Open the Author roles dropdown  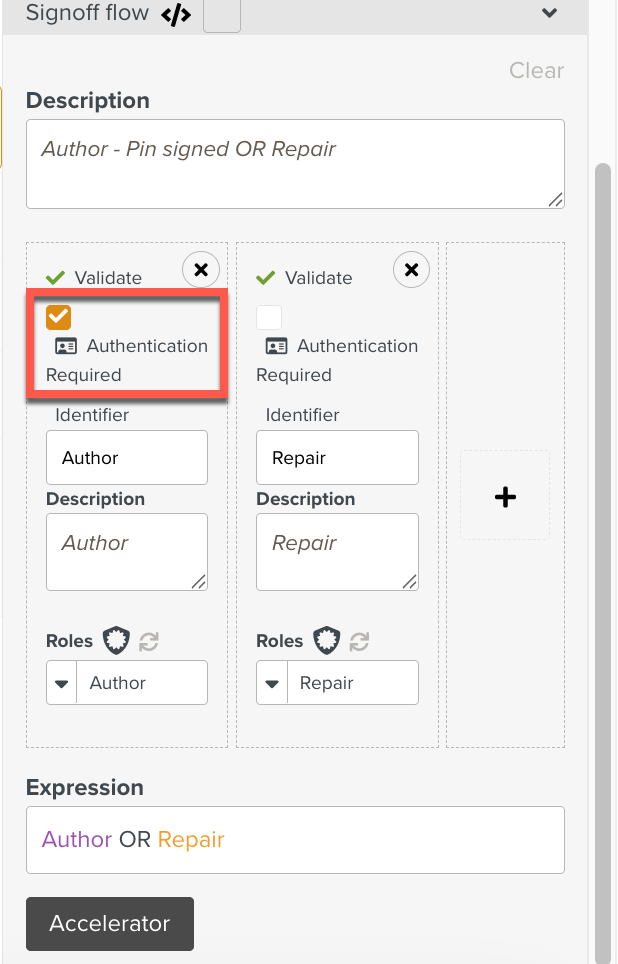61,682
